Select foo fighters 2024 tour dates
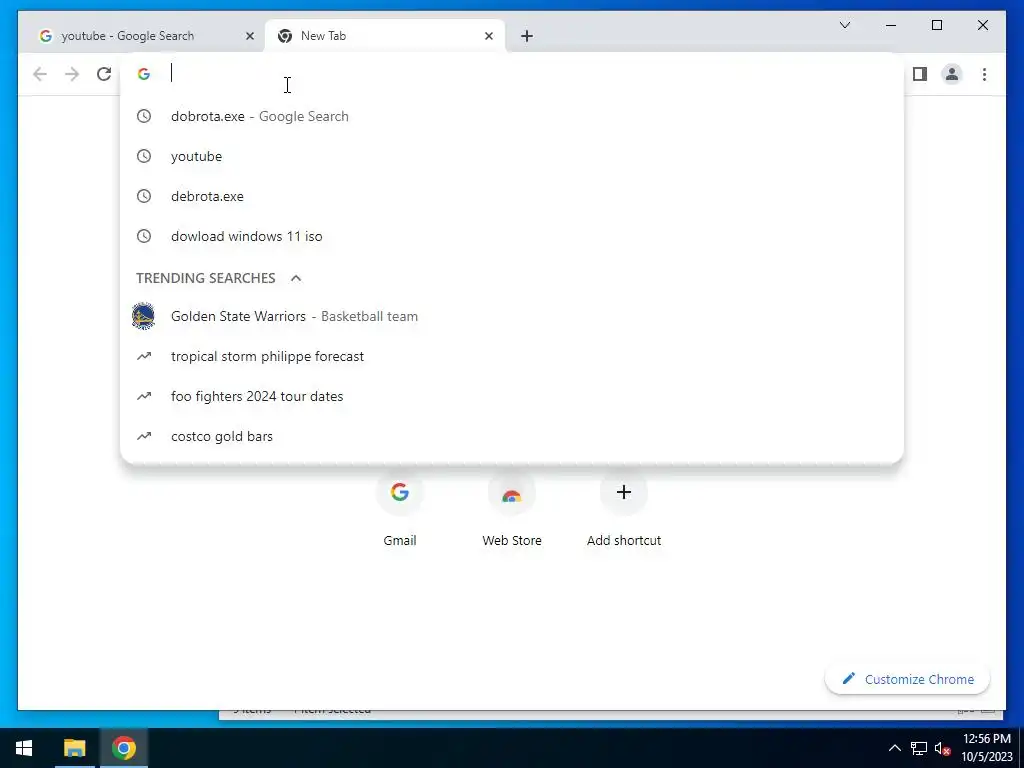The width and height of the screenshot is (1024, 768). 512,396
